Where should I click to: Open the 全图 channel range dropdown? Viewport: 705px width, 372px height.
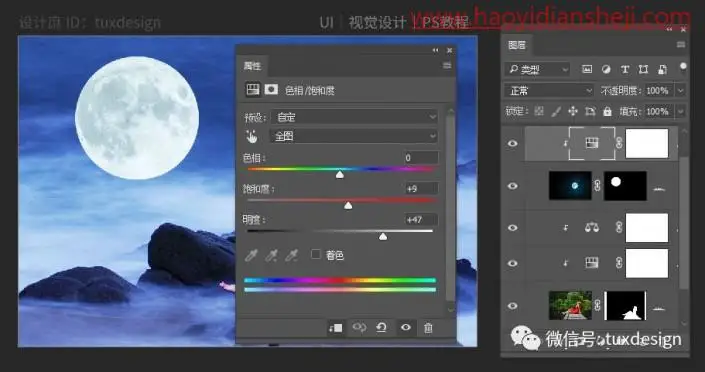tap(353, 136)
